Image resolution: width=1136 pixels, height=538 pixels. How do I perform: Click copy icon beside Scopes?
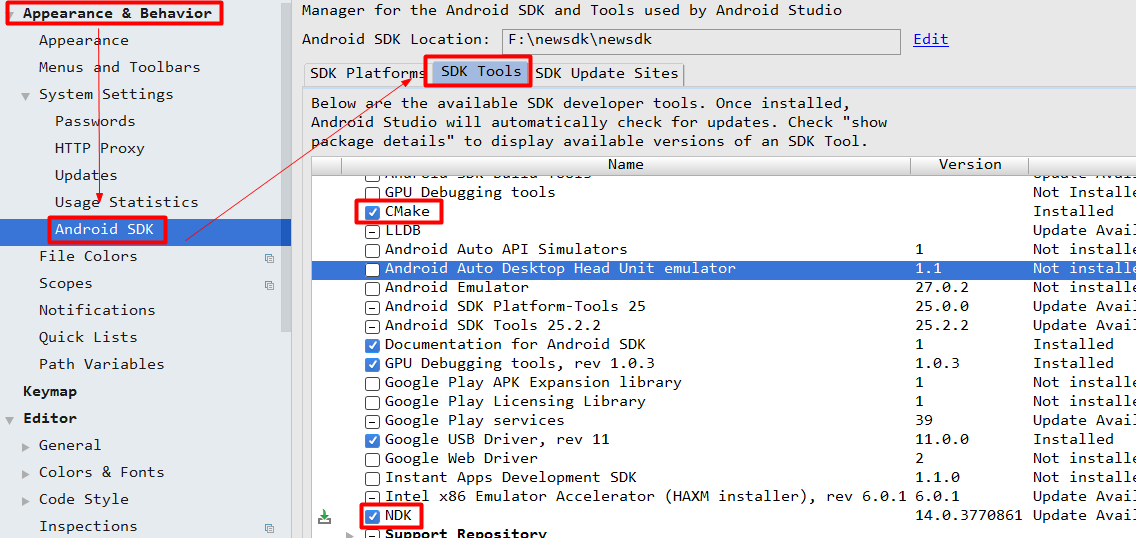coord(270,285)
